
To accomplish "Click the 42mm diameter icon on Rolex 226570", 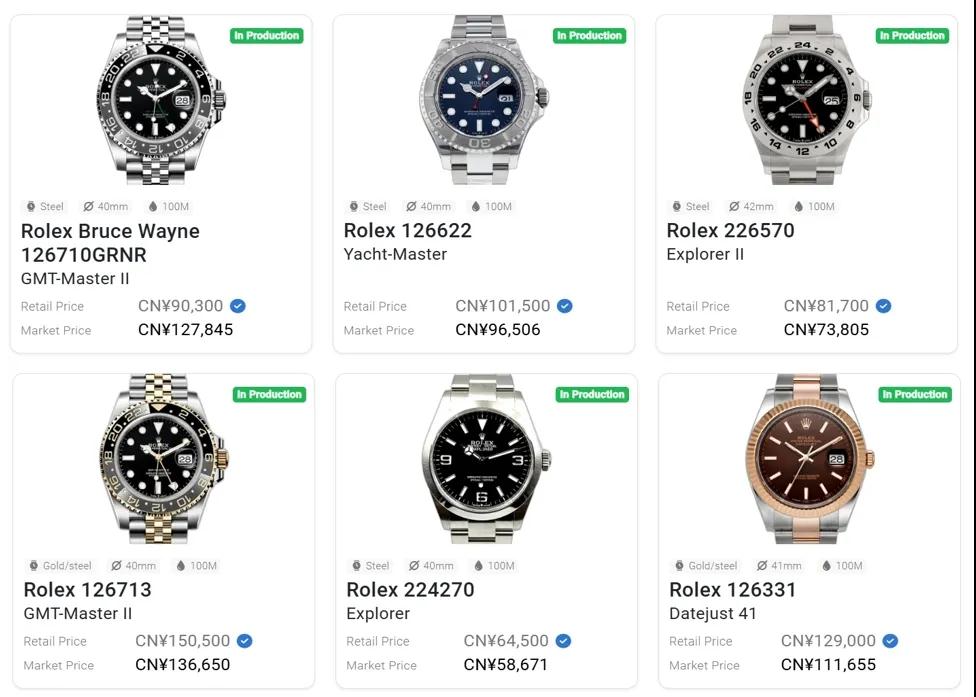I will point(735,207).
